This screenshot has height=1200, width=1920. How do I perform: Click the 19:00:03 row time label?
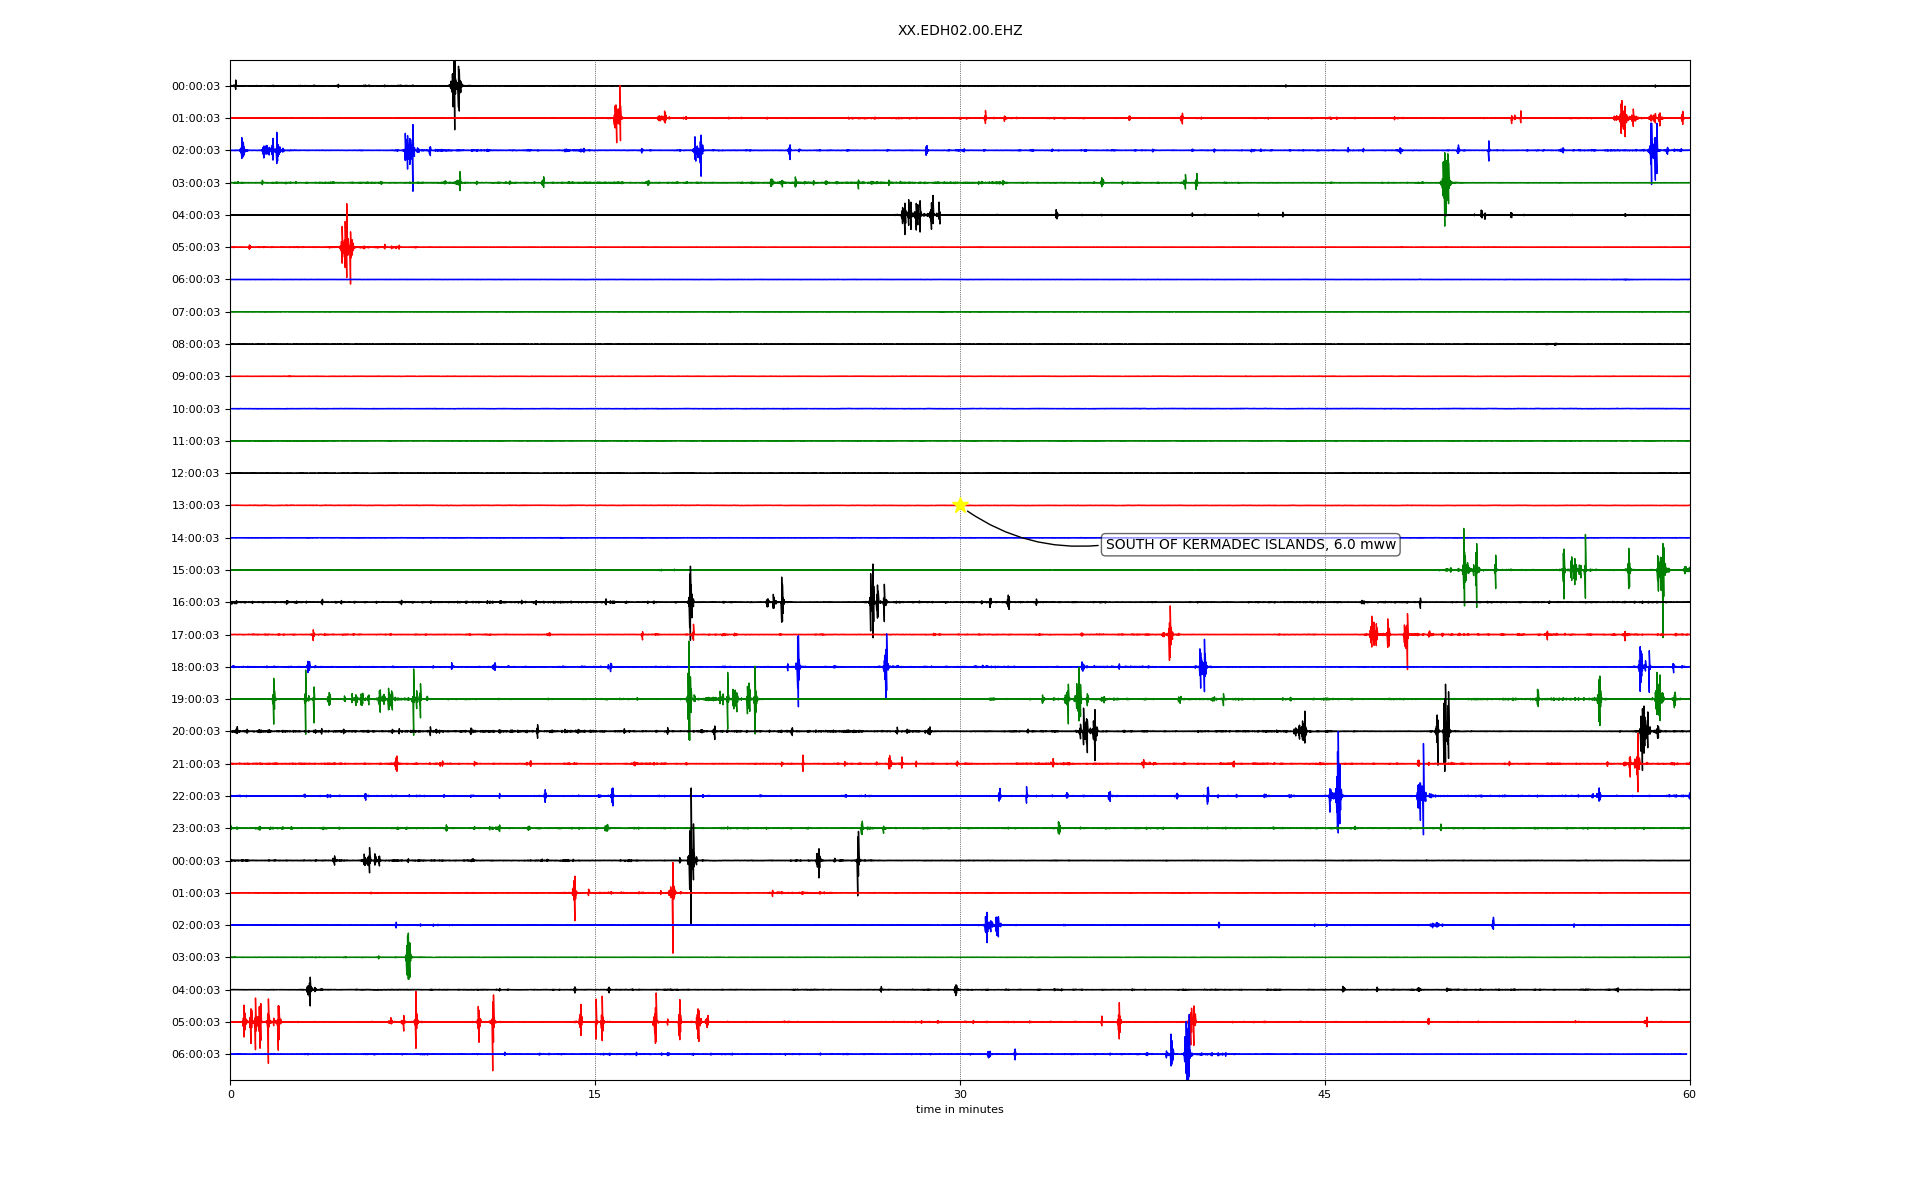tap(196, 700)
